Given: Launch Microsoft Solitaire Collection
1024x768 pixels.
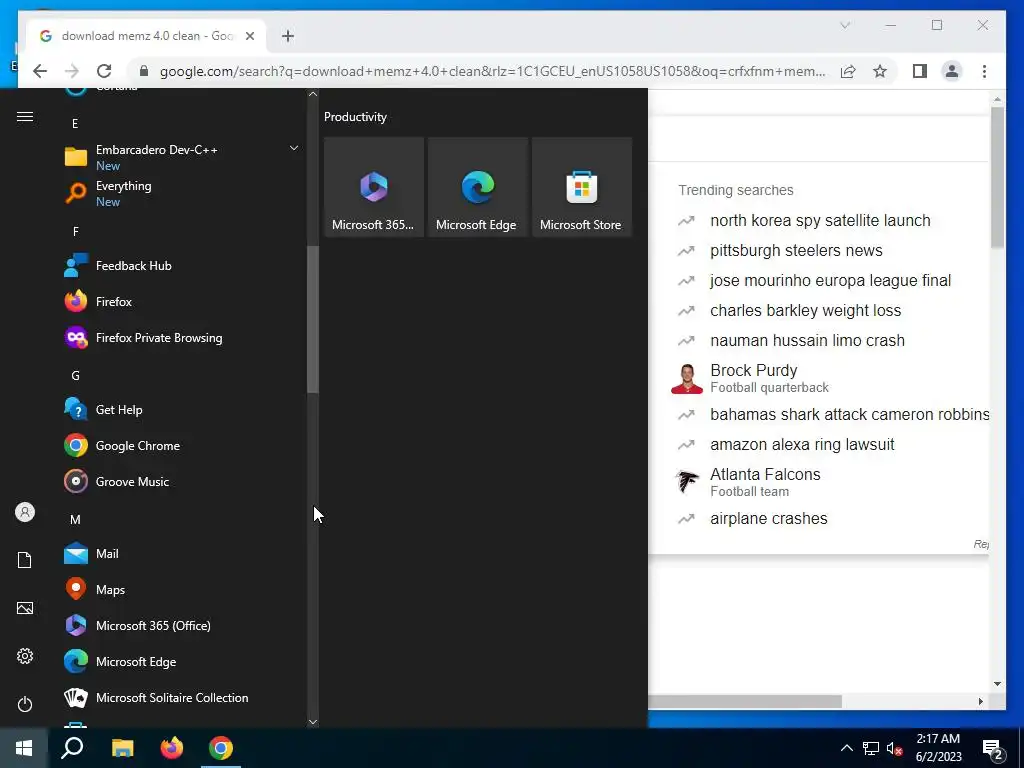Looking at the screenshot, I should [181, 697].
